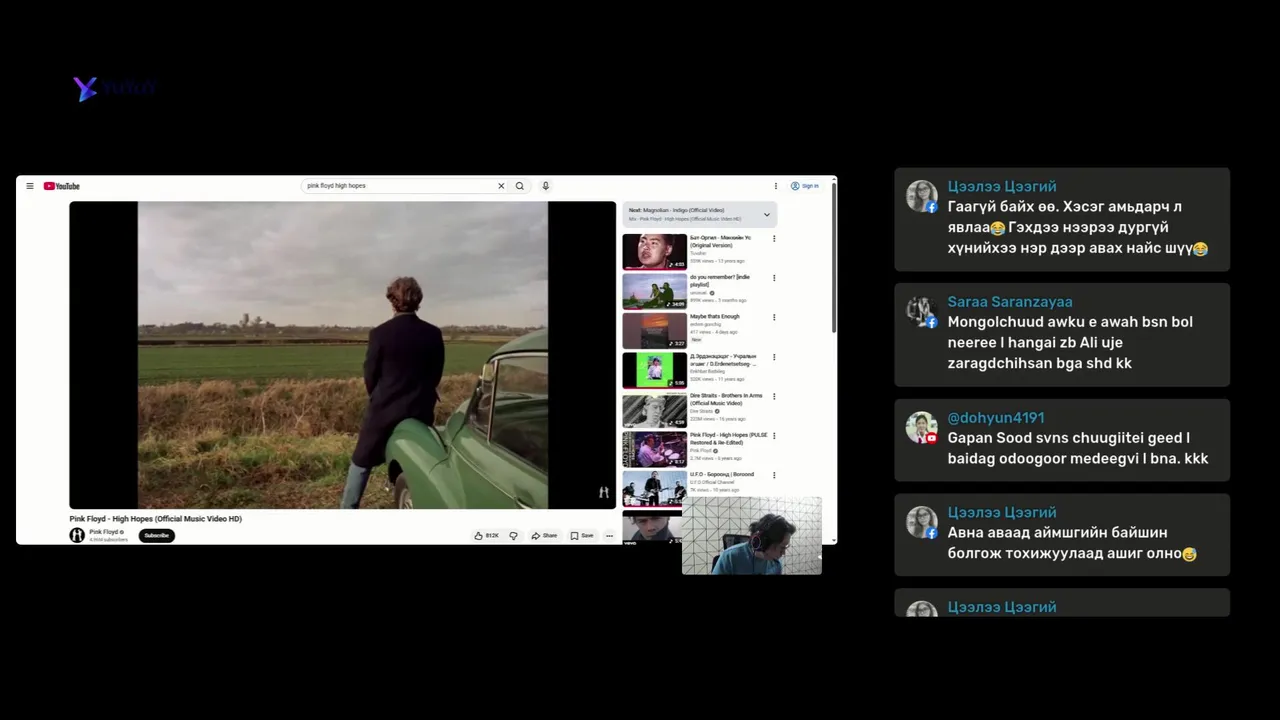This screenshot has height=720, width=1280.
Task: Open options for Д.Эрдэнэцэцэг video
Action: [x=774, y=357]
